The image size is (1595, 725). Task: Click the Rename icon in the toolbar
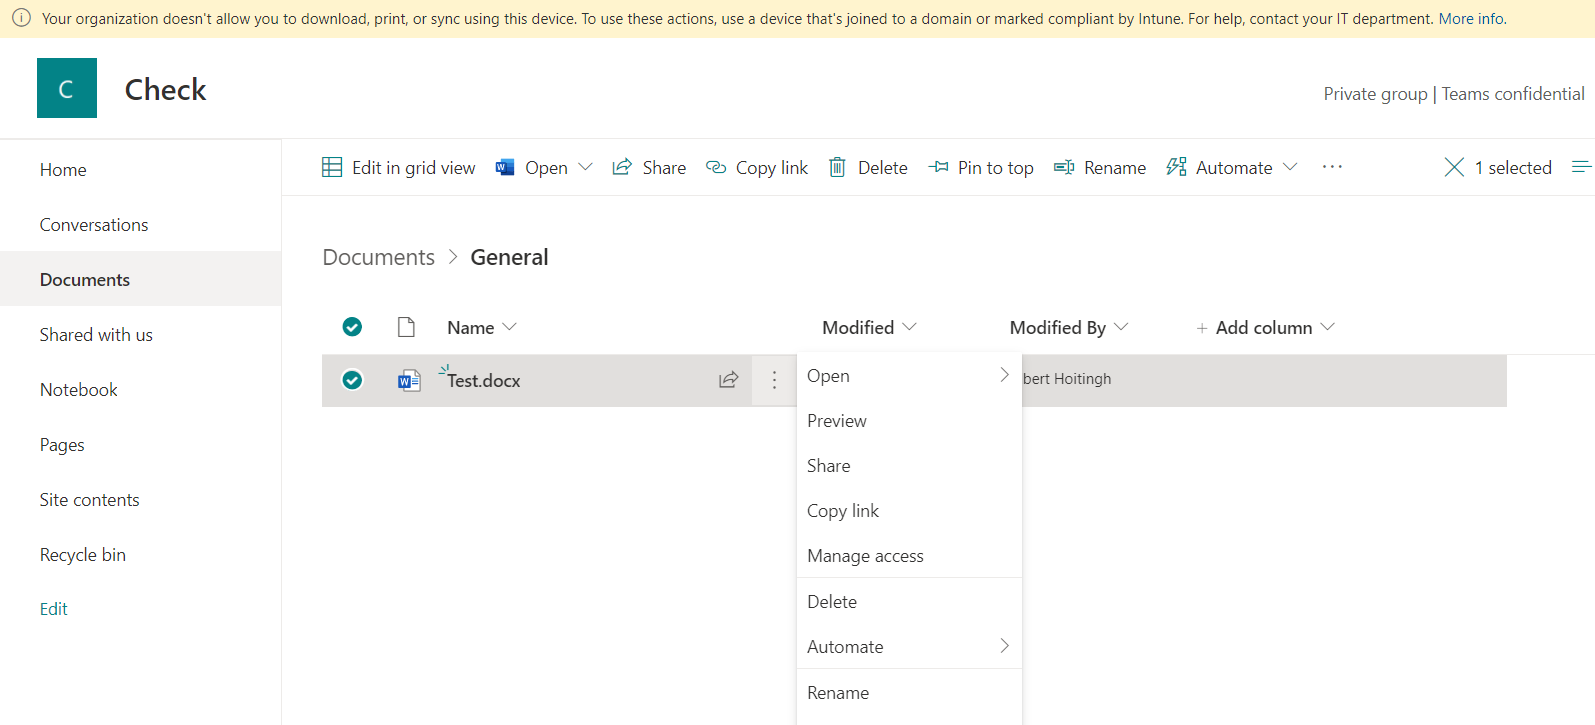click(1064, 167)
